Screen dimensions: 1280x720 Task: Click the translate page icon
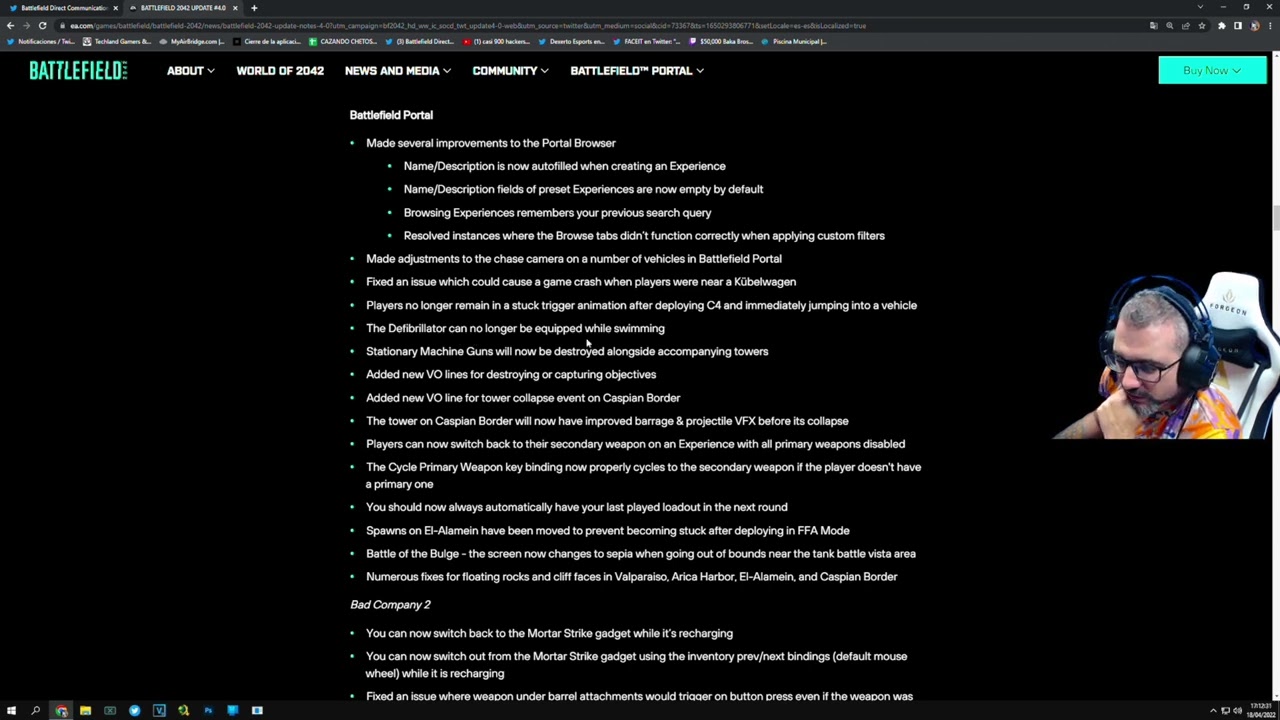pos(1153,25)
